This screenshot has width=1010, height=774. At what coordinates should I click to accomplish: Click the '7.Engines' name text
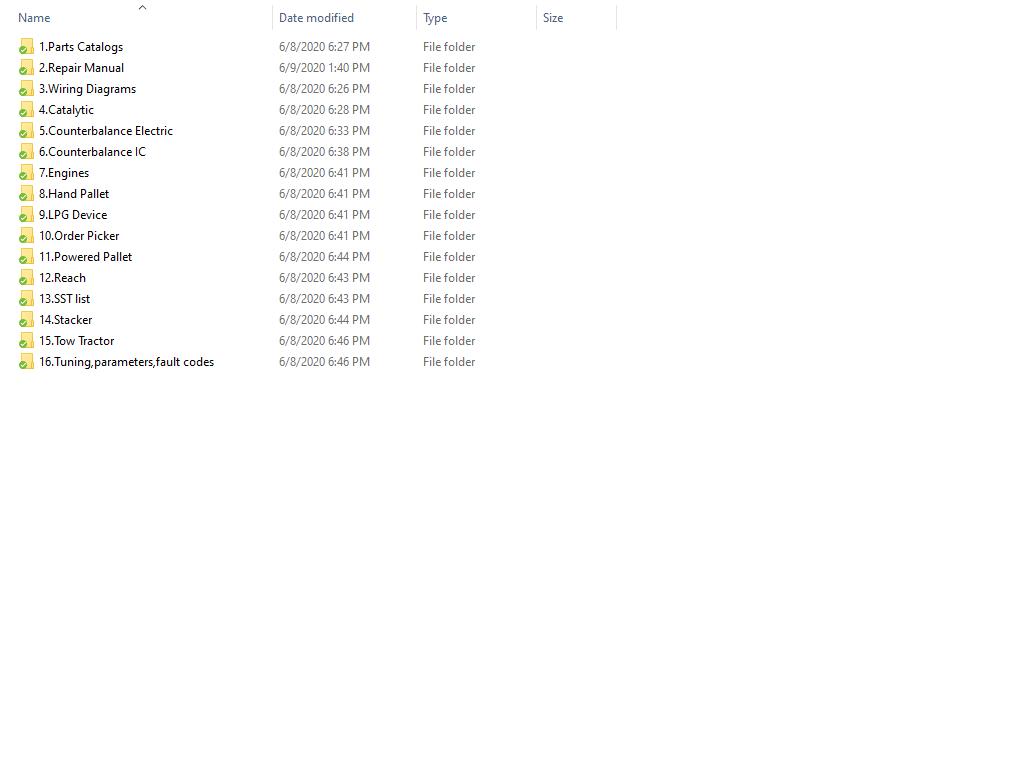coord(64,173)
